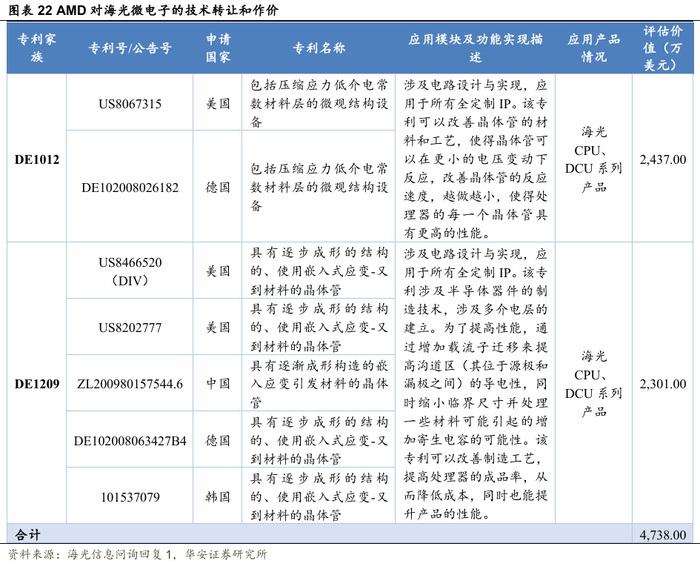Click patent name '具有逐渐成形构造的嵌入应变引发材料的晶体管'
The width and height of the screenshot is (700, 564).
click(x=319, y=384)
